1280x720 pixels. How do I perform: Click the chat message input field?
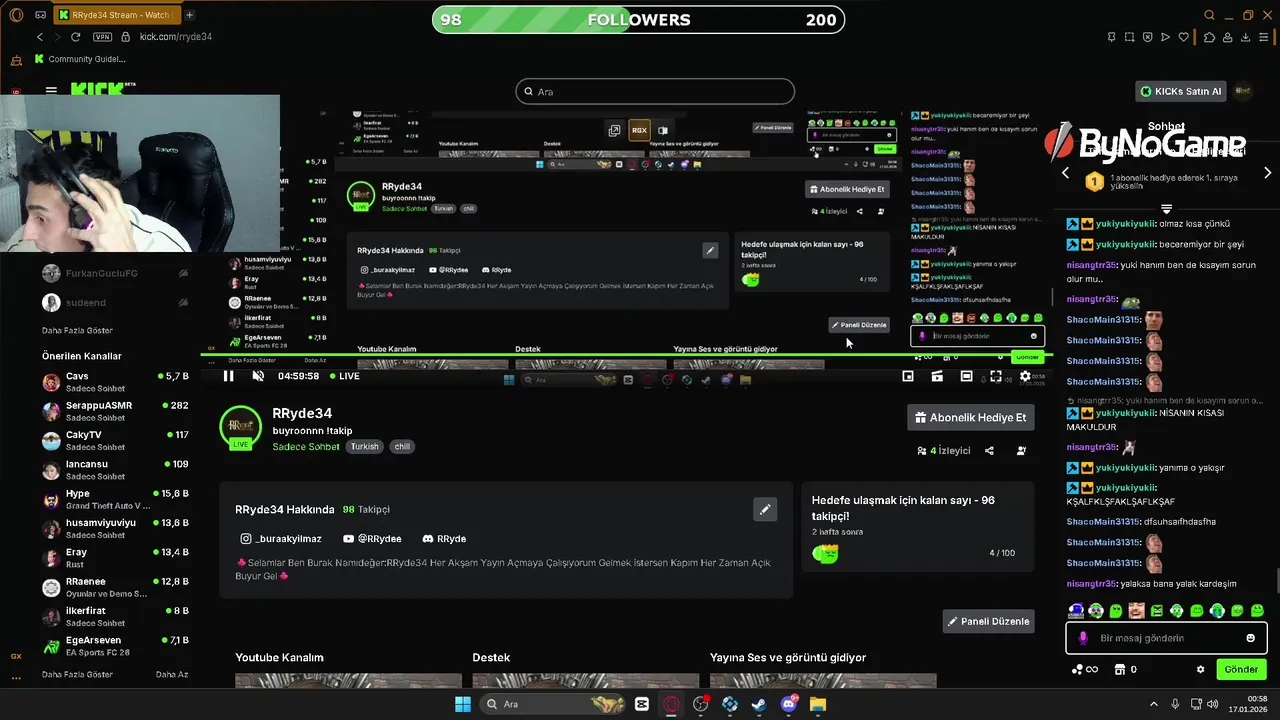(x=1166, y=638)
